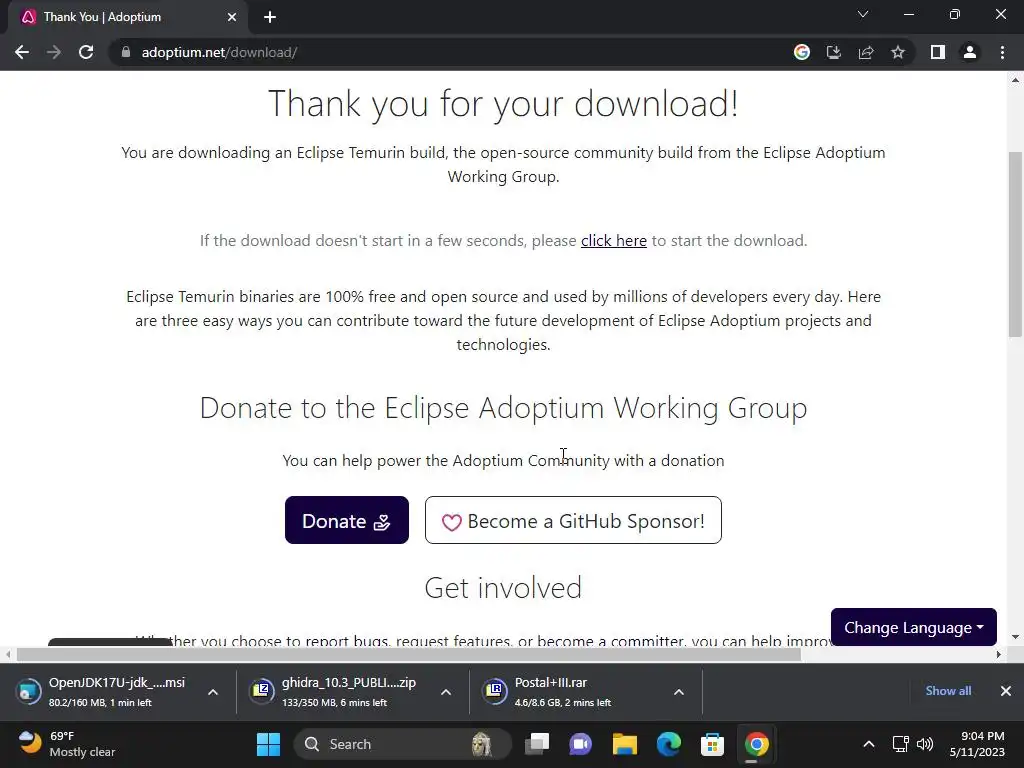Expand options for Postal+III.rar download
The image size is (1024, 768).
point(679,692)
